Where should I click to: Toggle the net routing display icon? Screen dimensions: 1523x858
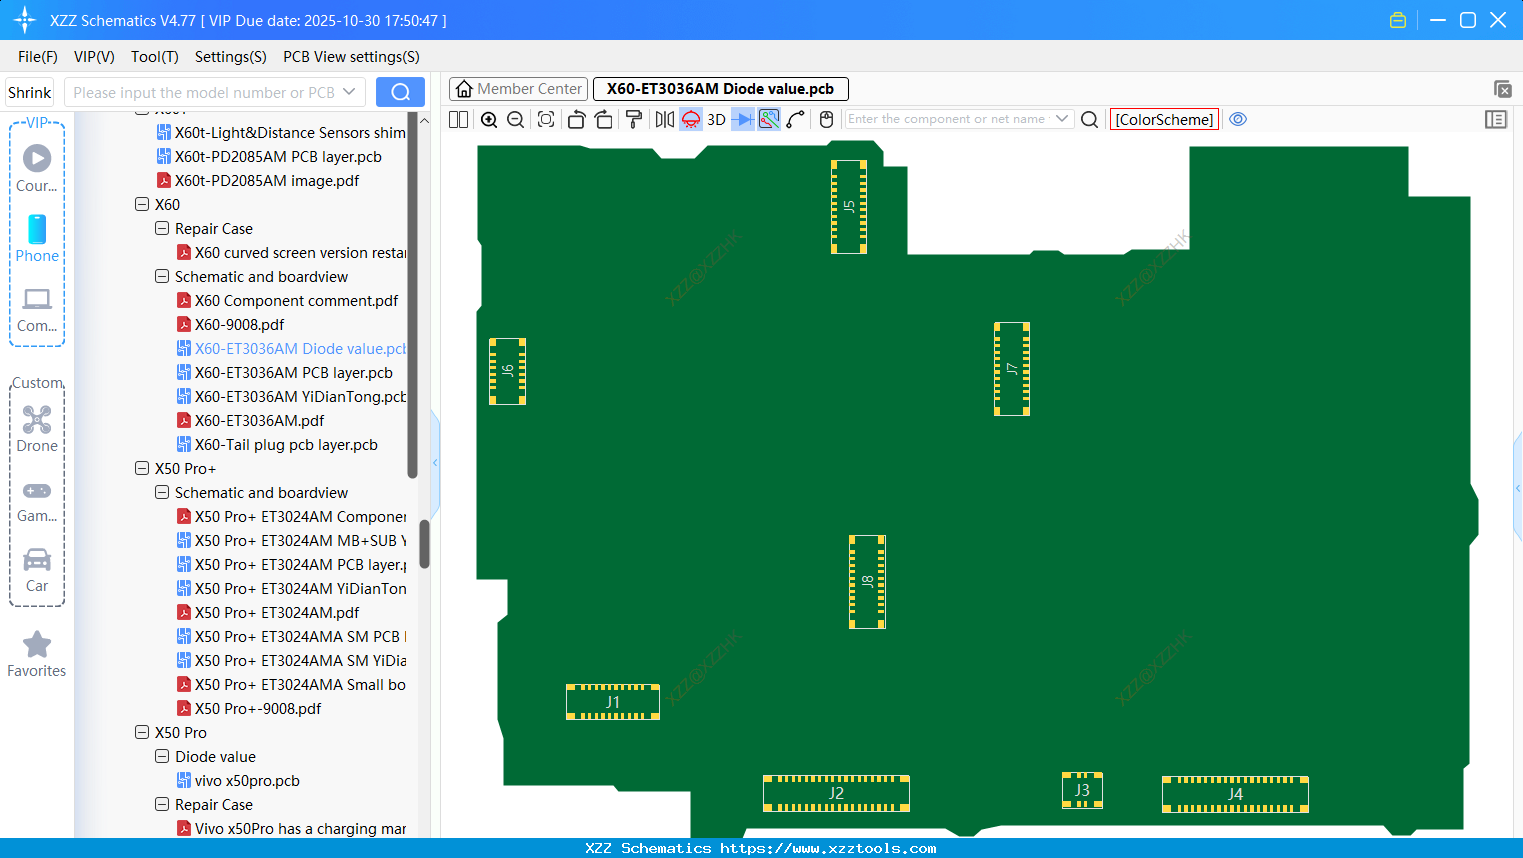pos(769,119)
